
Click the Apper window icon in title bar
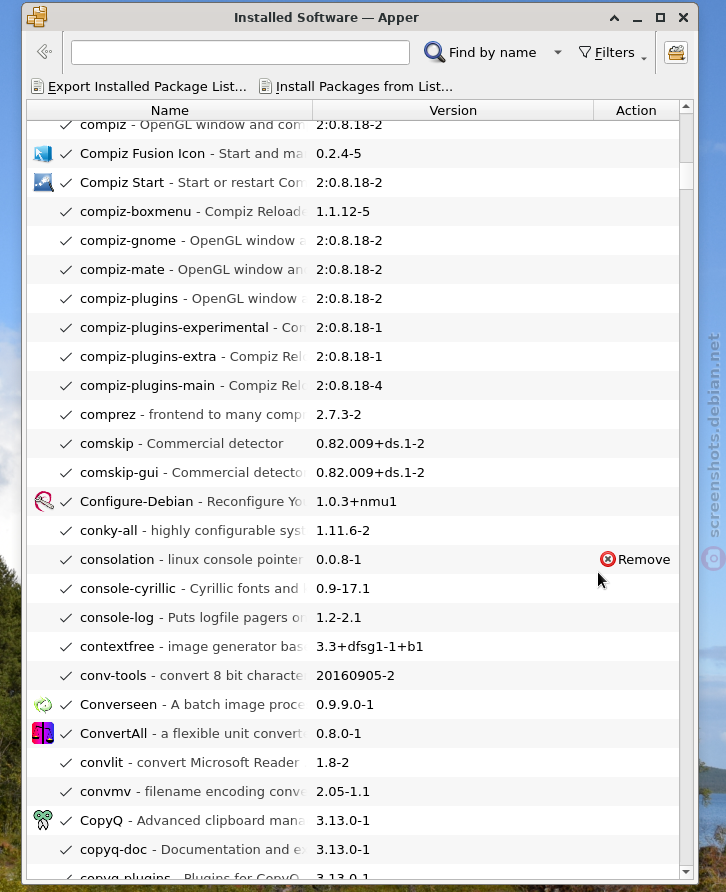[x=37, y=16]
